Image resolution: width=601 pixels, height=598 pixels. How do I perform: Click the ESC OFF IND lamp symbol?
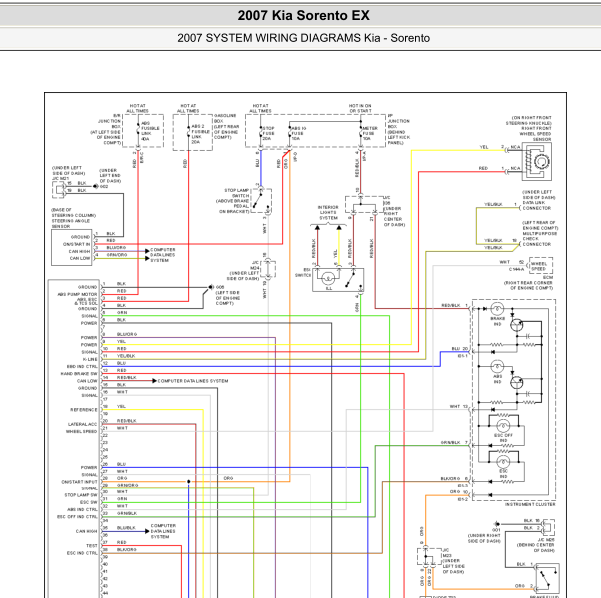(x=503, y=426)
